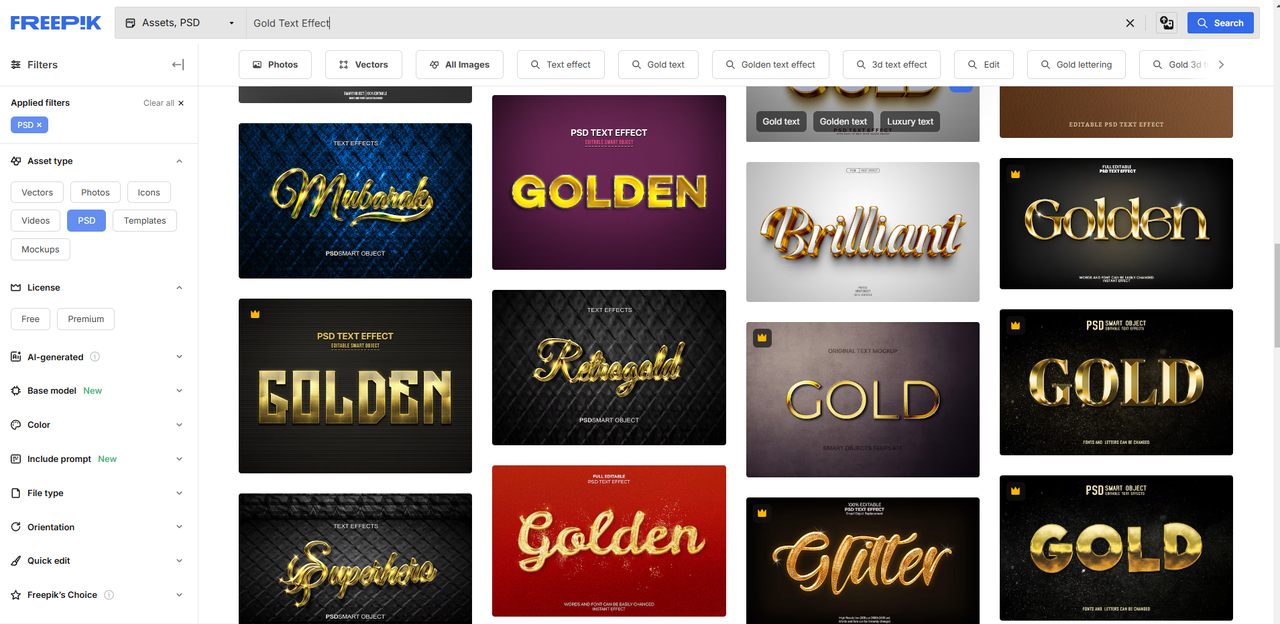The image size is (1280, 624).
Task: Click the Filters sliders icon
Action: pyautogui.click(x=16, y=64)
